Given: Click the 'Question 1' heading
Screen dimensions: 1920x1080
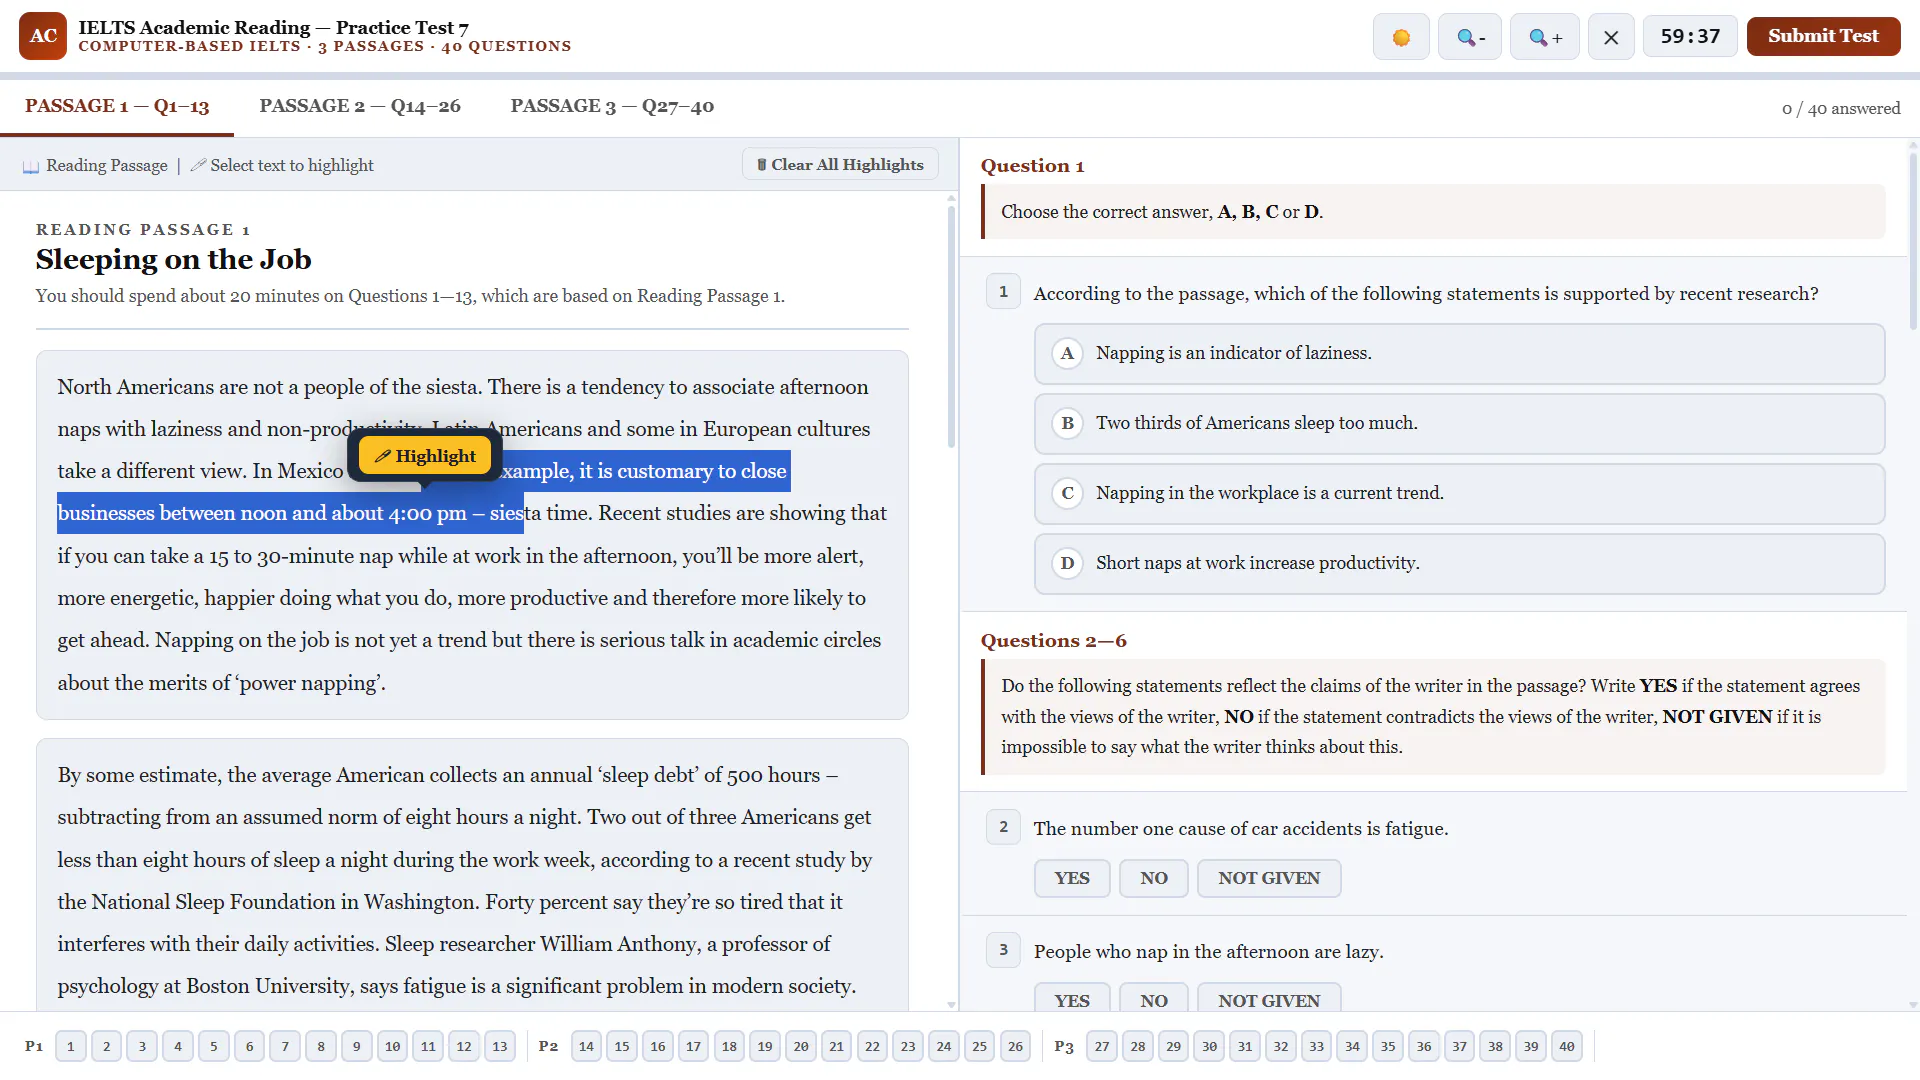Looking at the screenshot, I should 1032,166.
